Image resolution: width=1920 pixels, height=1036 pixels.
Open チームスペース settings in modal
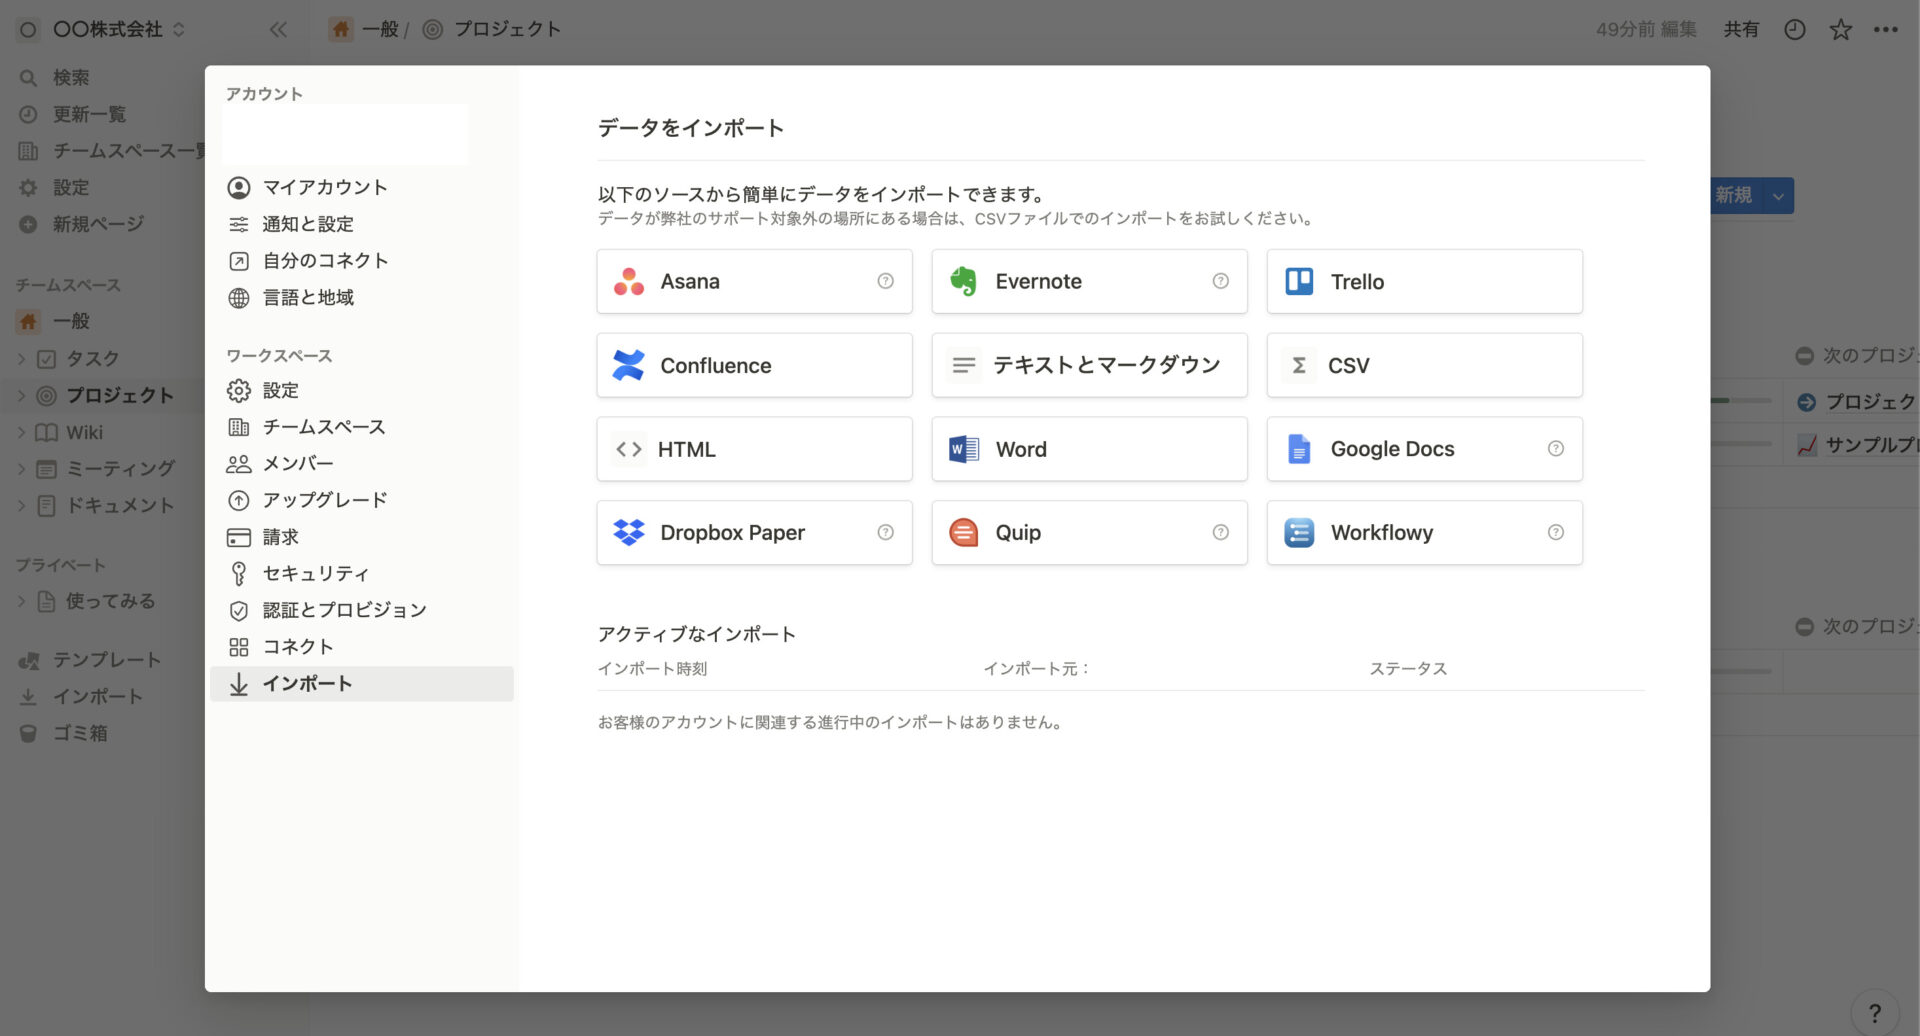pyautogui.click(x=361, y=427)
